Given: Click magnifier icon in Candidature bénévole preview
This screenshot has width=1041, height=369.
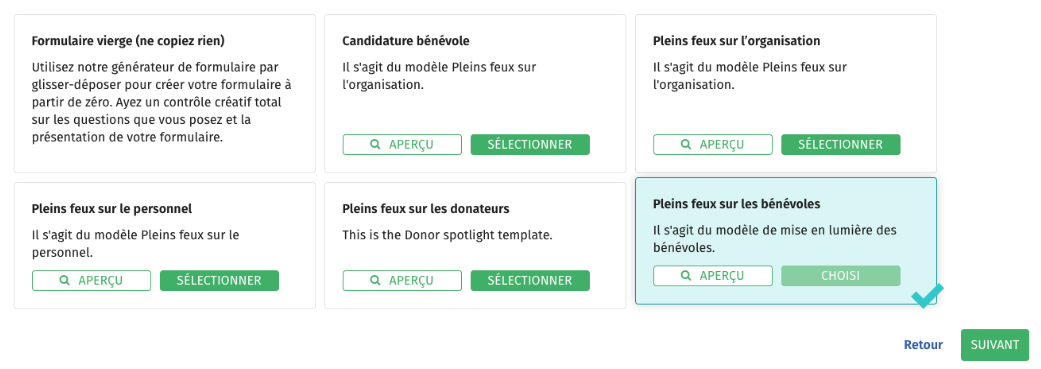Looking at the screenshot, I should click(x=375, y=145).
